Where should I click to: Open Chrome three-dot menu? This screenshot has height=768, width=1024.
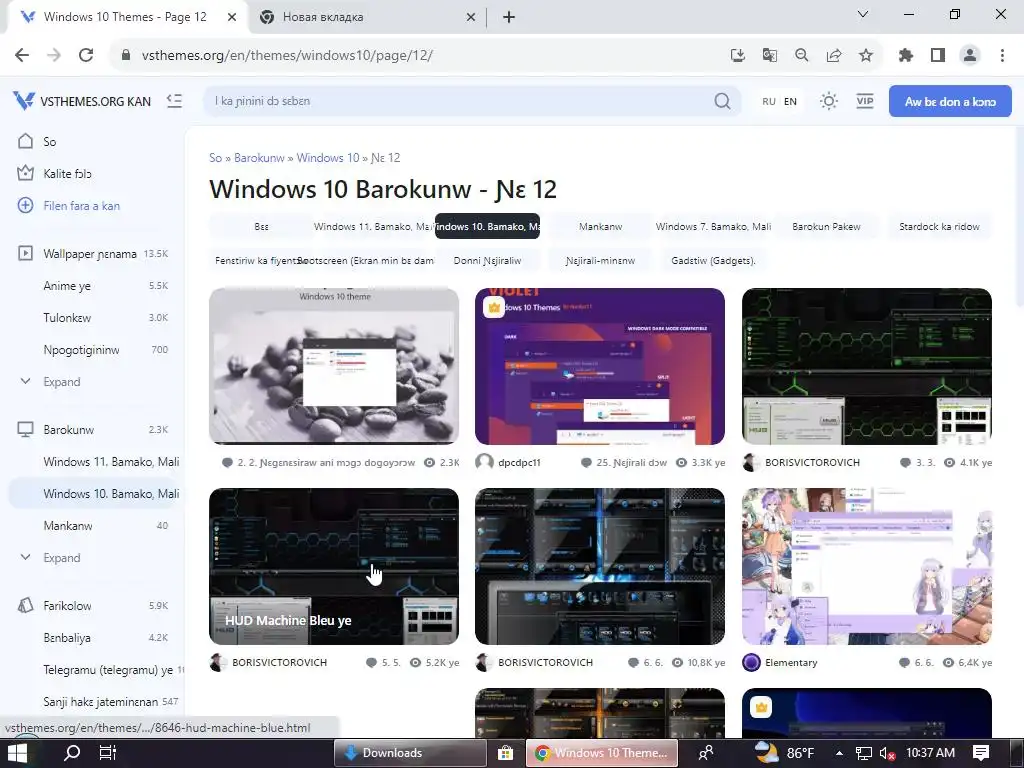tap(1002, 56)
